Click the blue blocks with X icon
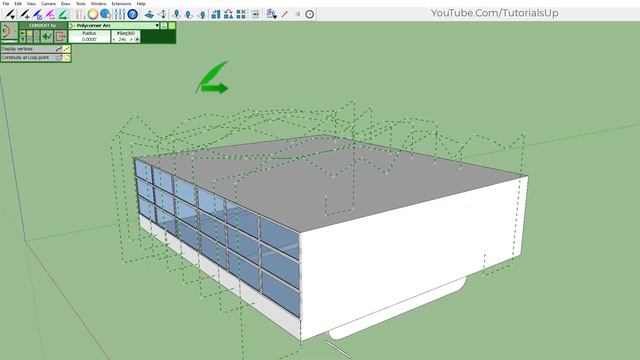The image size is (640, 360). [241, 15]
